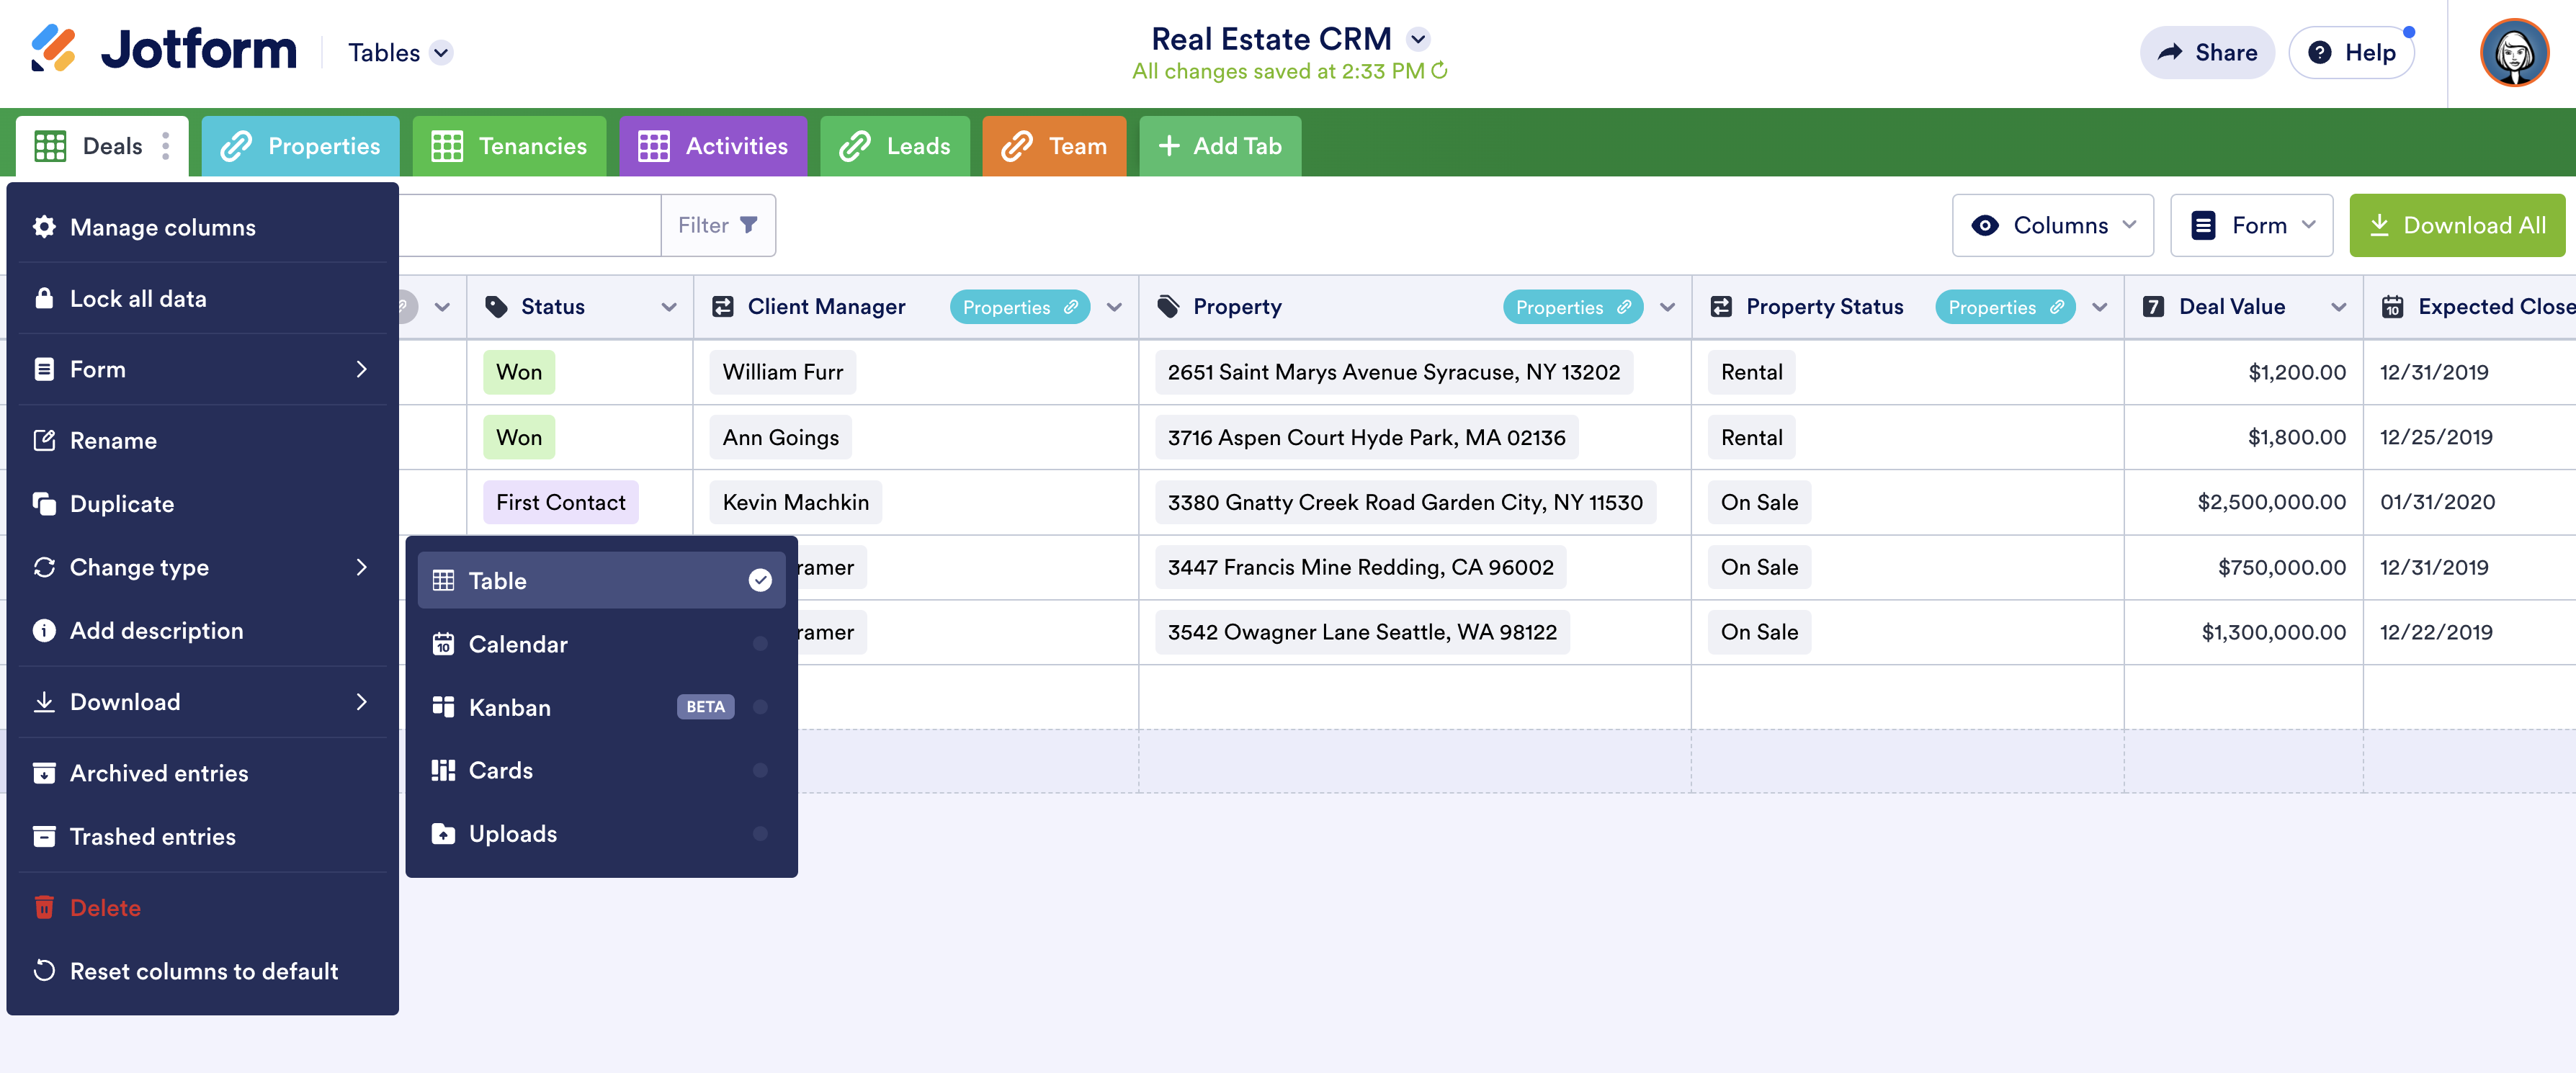Screen dimensions: 2576x1073
Task: Click the Lock all data padlock icon
Action: (x=44, y=298)
